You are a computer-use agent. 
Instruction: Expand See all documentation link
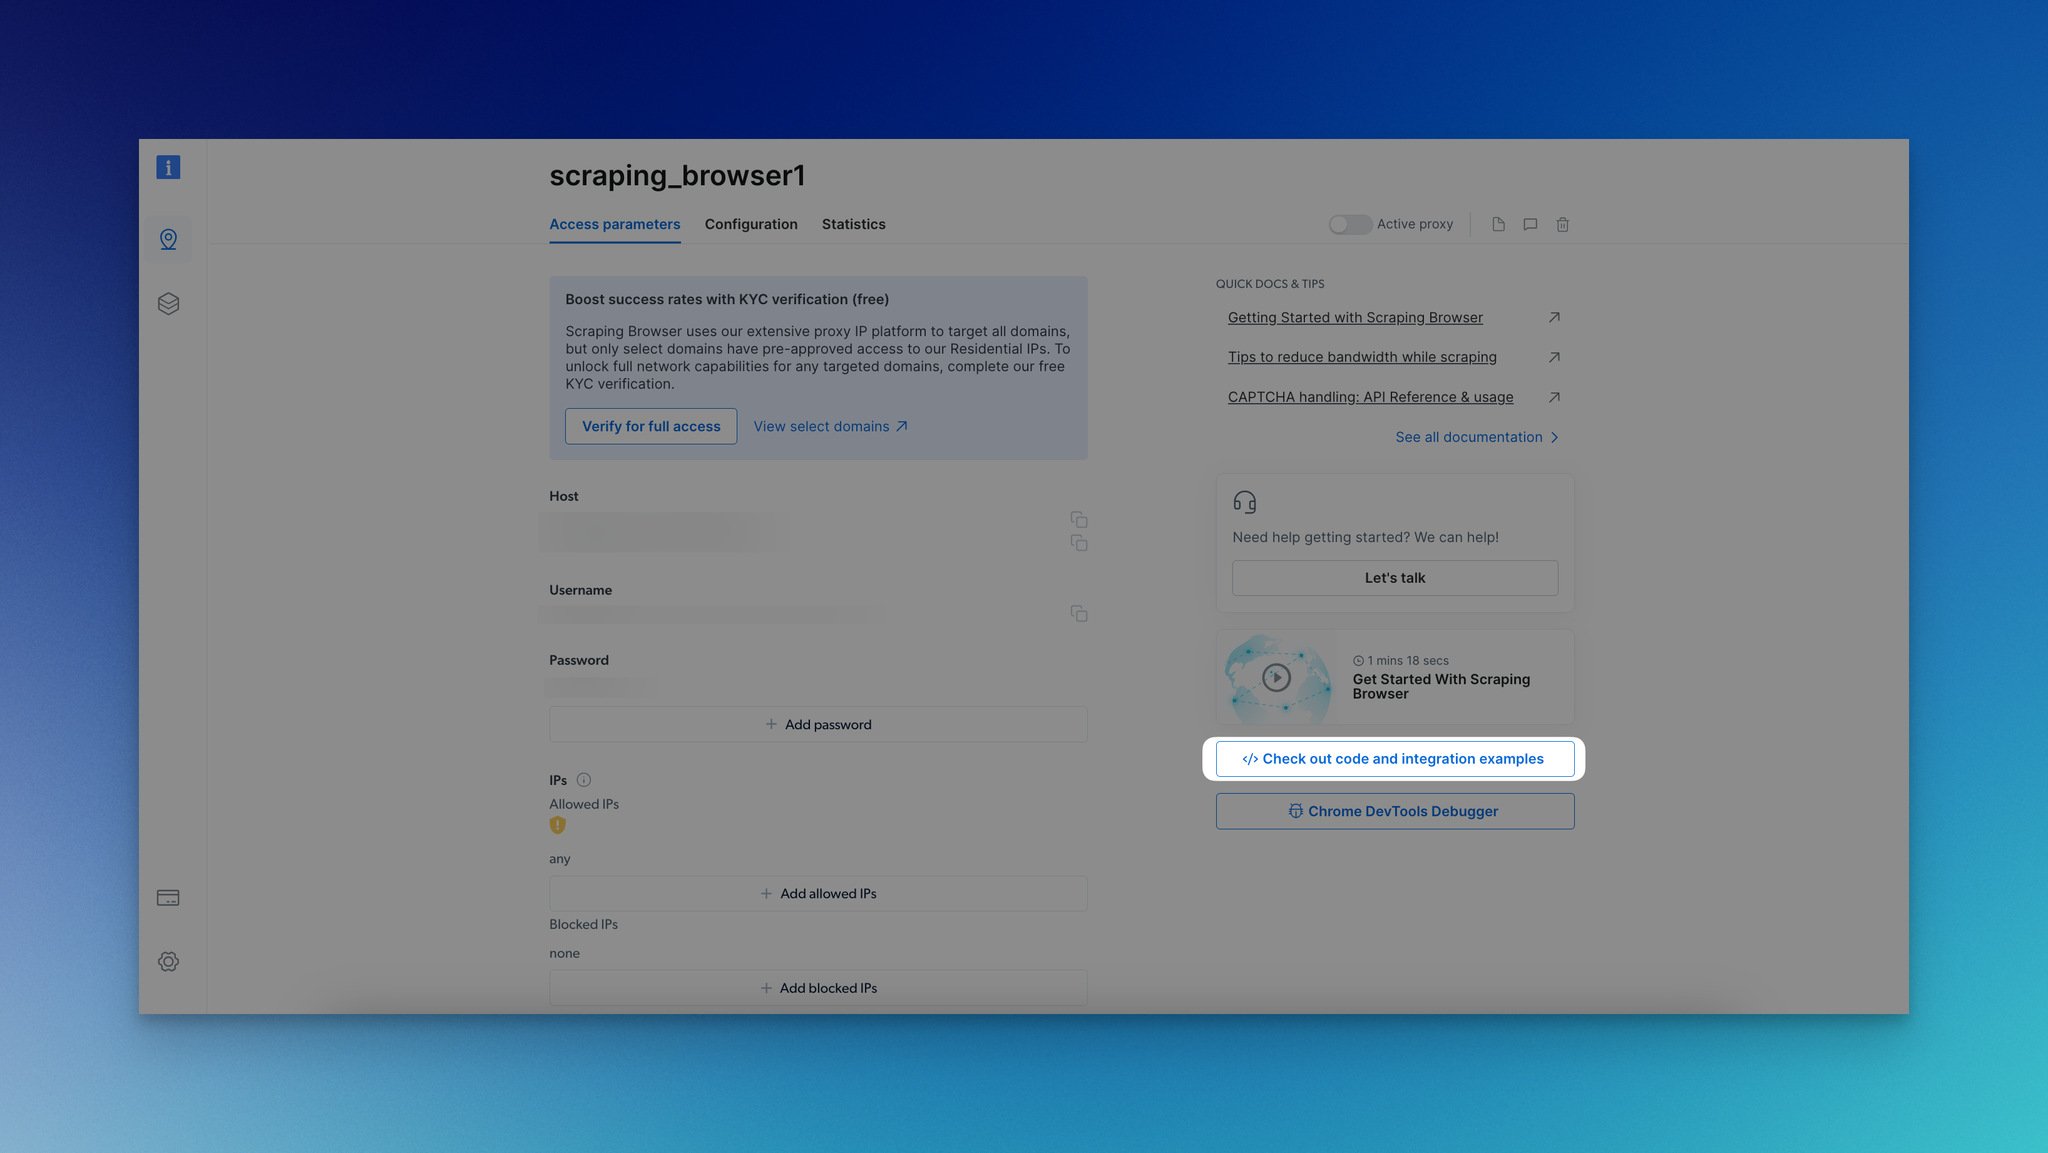(1477, 437)
